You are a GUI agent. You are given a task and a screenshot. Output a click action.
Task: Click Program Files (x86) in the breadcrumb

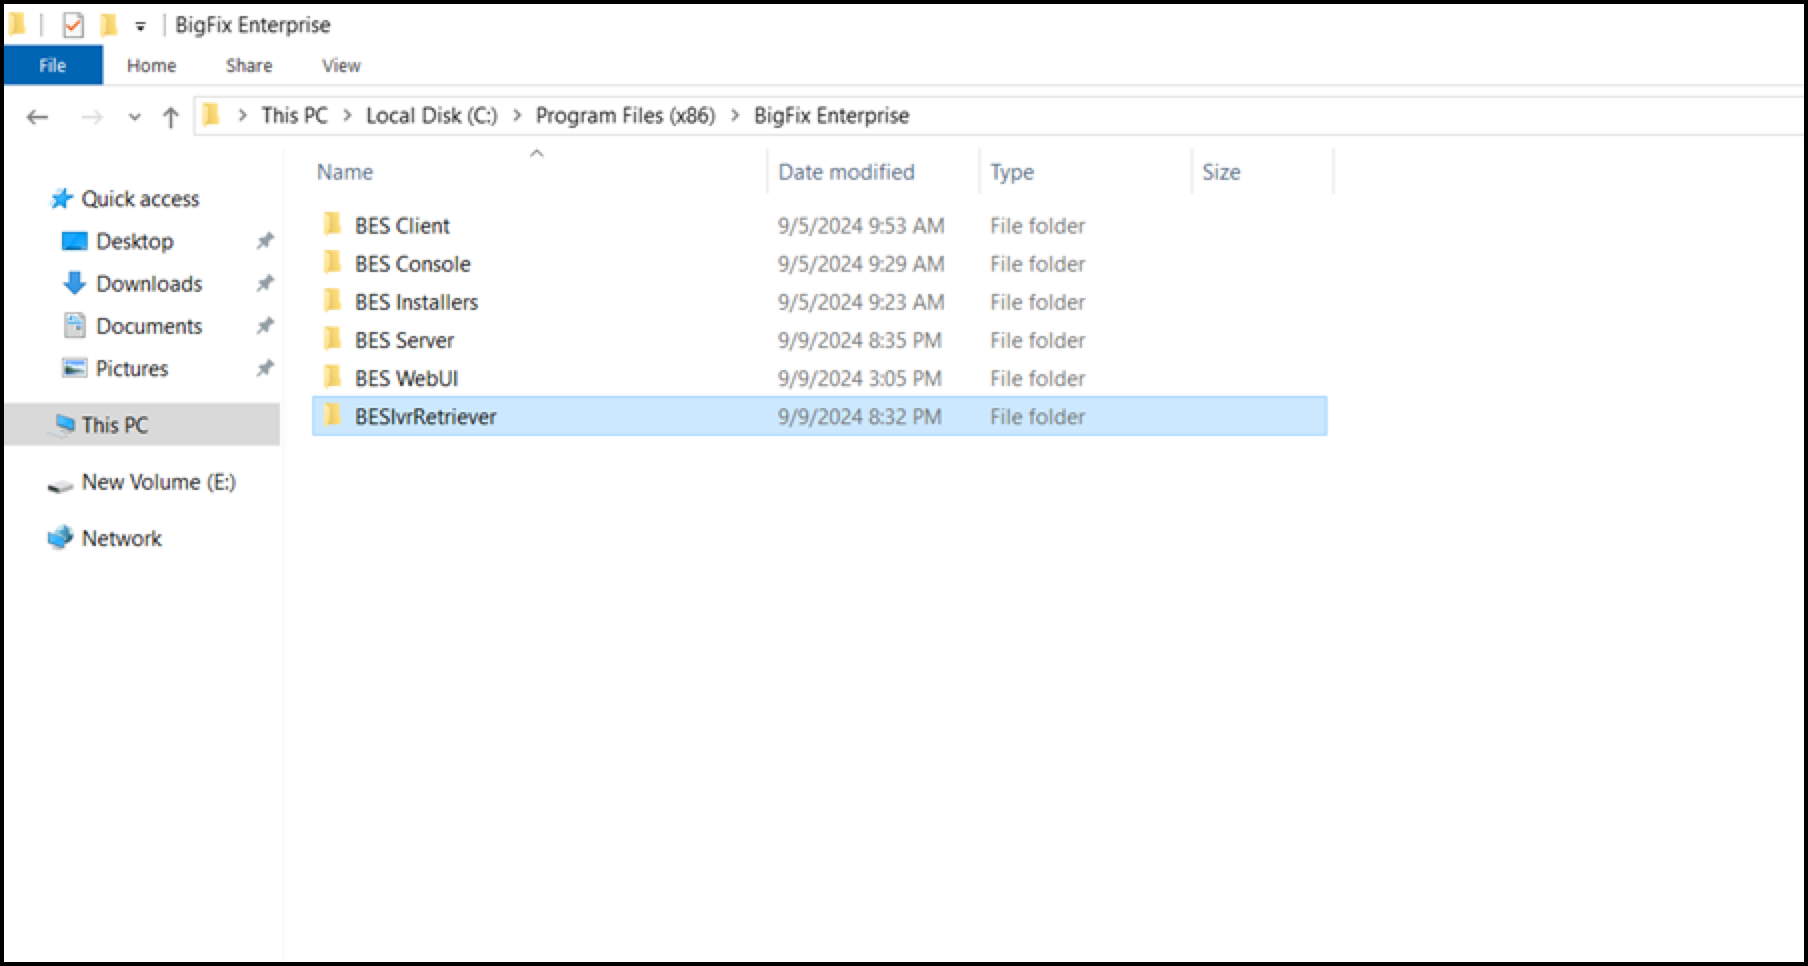tap(626, 116)
